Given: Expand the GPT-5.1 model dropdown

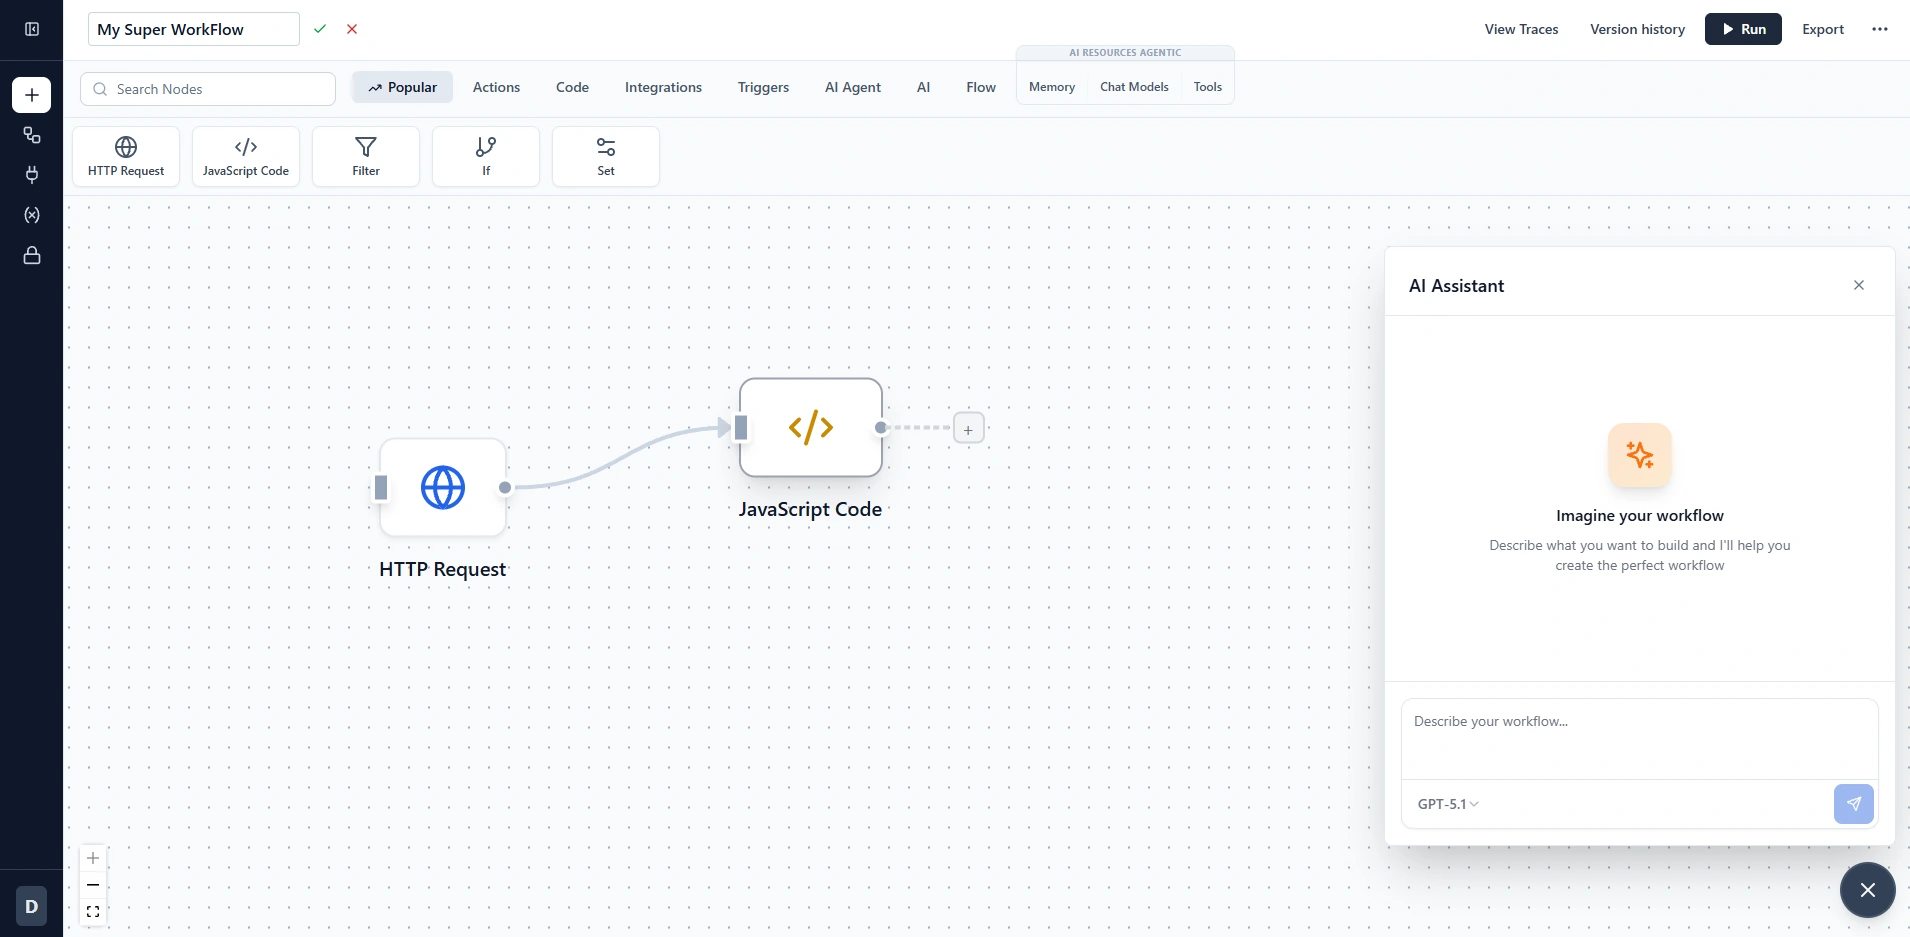Looking at the screenshot, I should click(1448, 804).
